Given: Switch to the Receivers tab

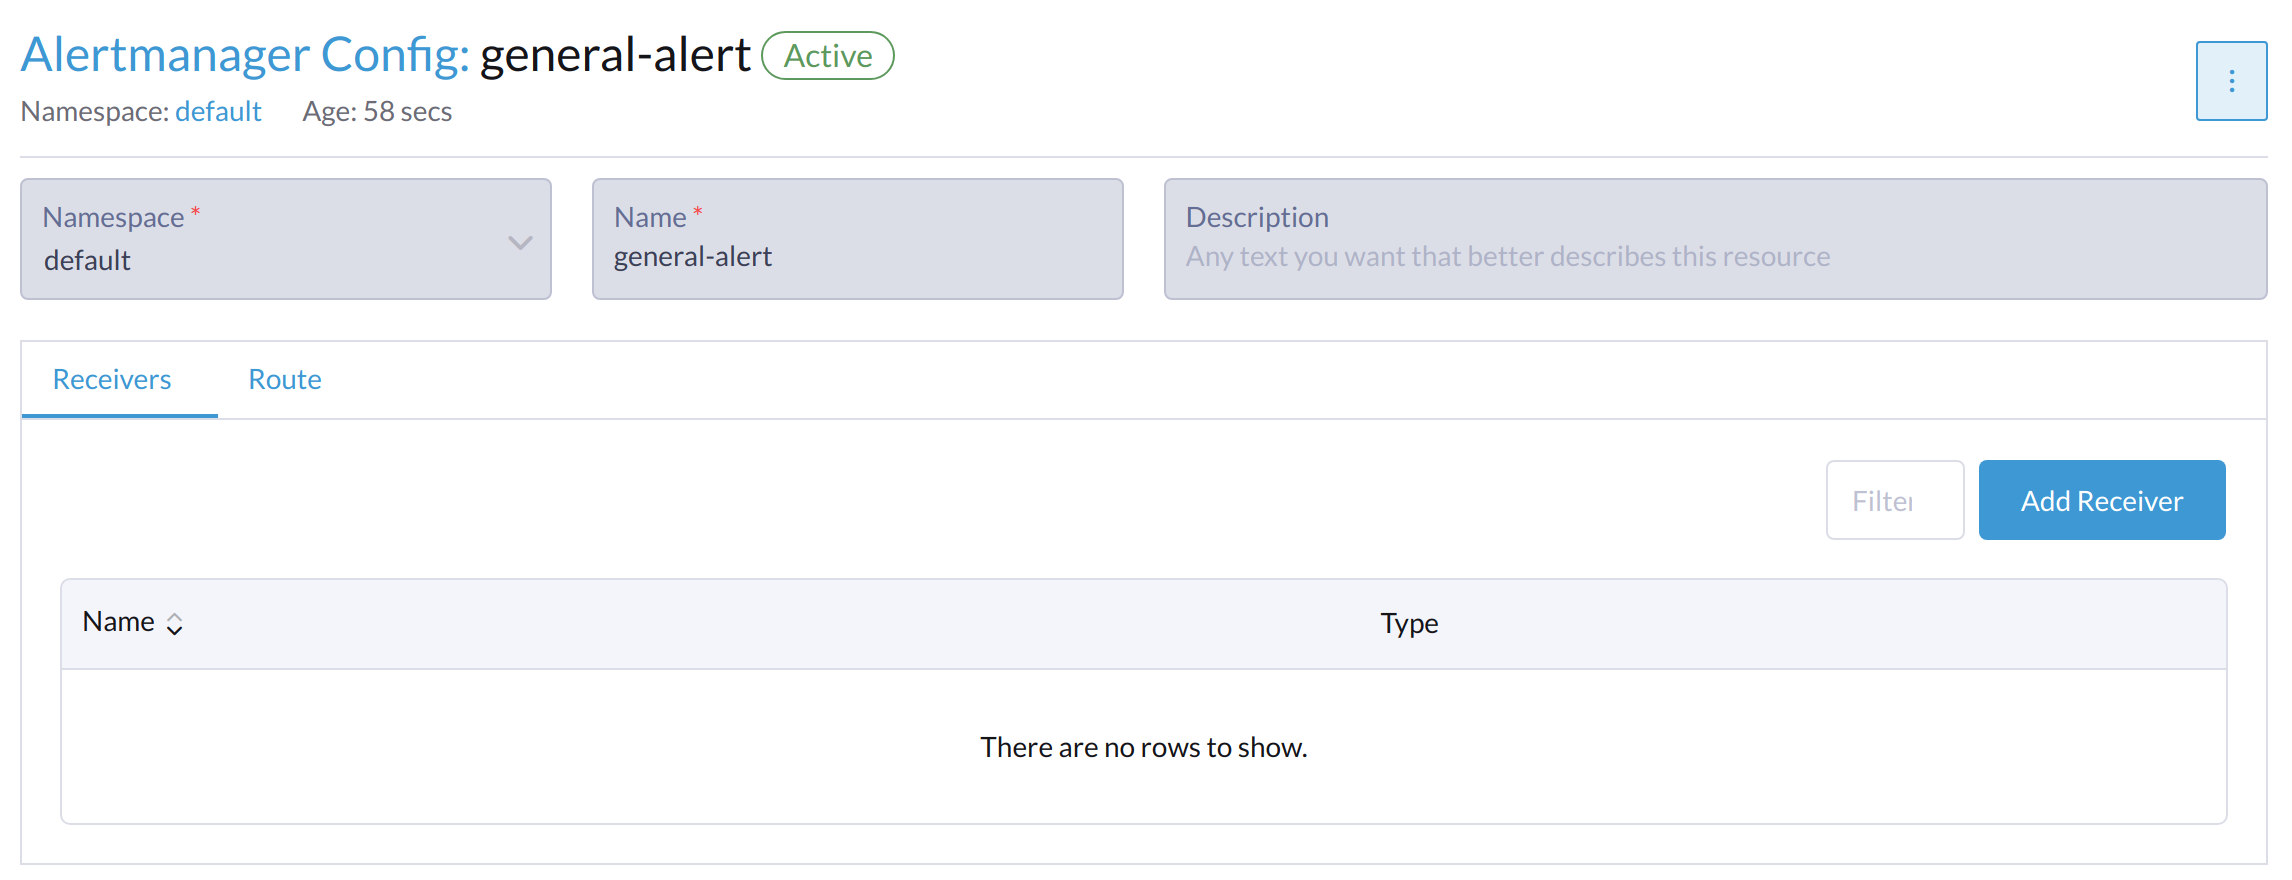Looking at the screenshot, I should (112, 380).
